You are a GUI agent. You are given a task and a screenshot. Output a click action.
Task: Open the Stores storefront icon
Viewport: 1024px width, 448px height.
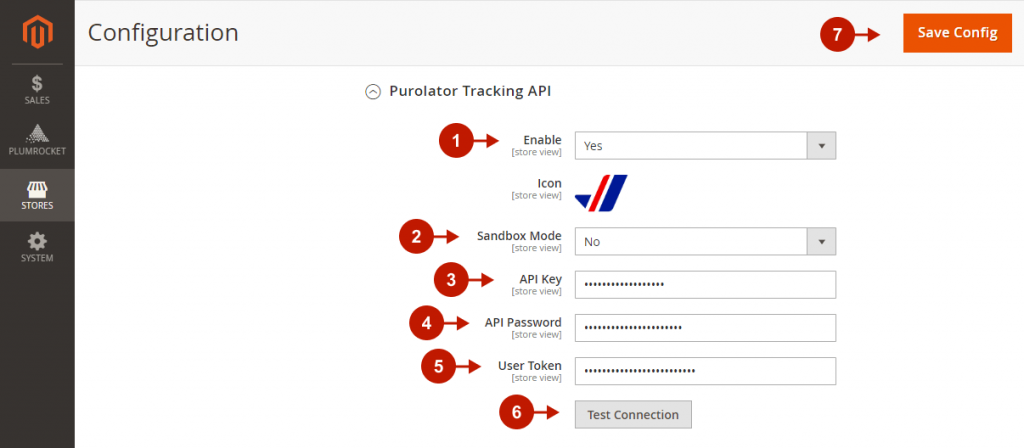tap(37, 189)
